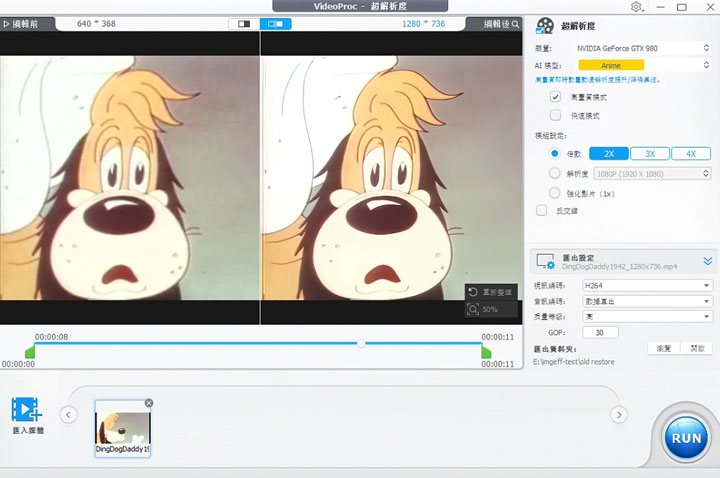
Task: Expand the export settings double chevron
Action: (708, 261)
